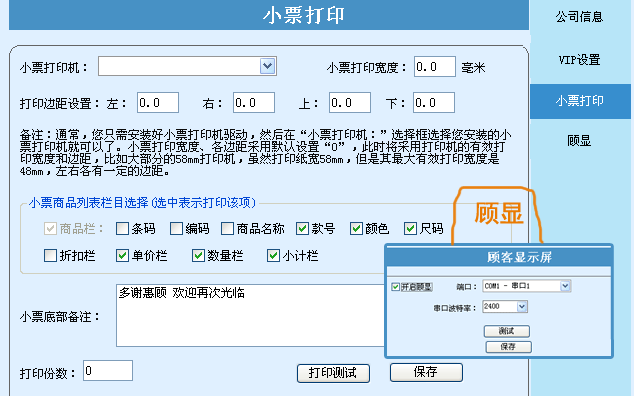Click the top margin 上 input field
Image resolution: width=634 pixels, height=396 pixels.
click(350, 103)
